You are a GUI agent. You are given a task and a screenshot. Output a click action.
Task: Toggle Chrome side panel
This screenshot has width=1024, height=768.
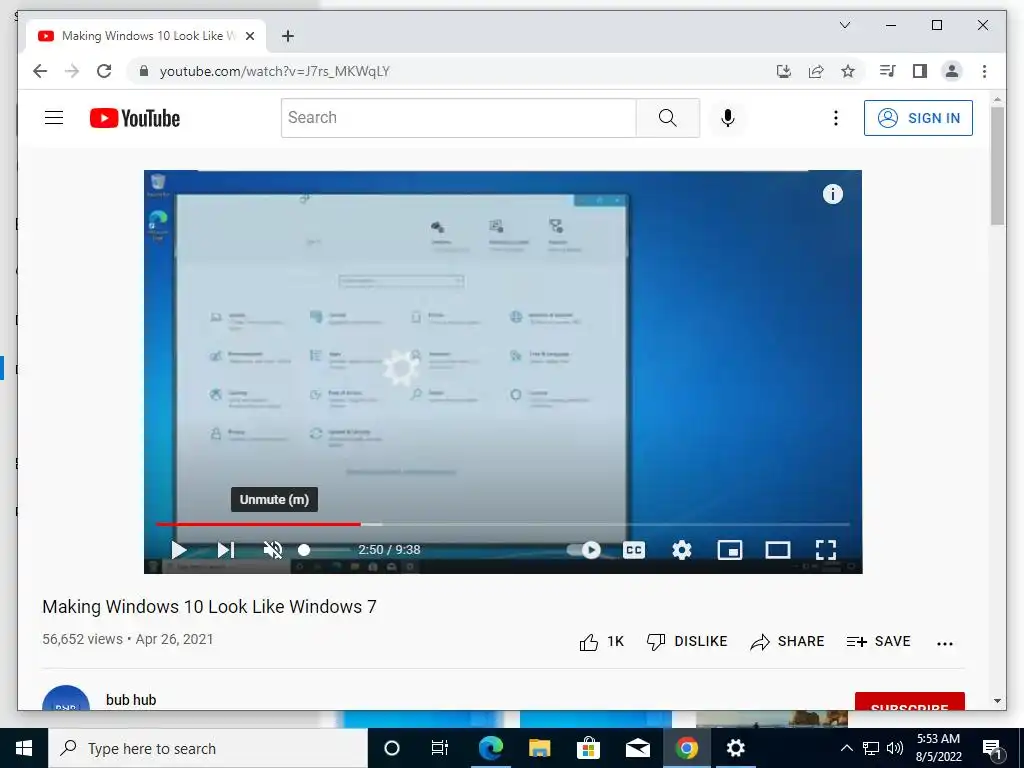pos(920,71)
